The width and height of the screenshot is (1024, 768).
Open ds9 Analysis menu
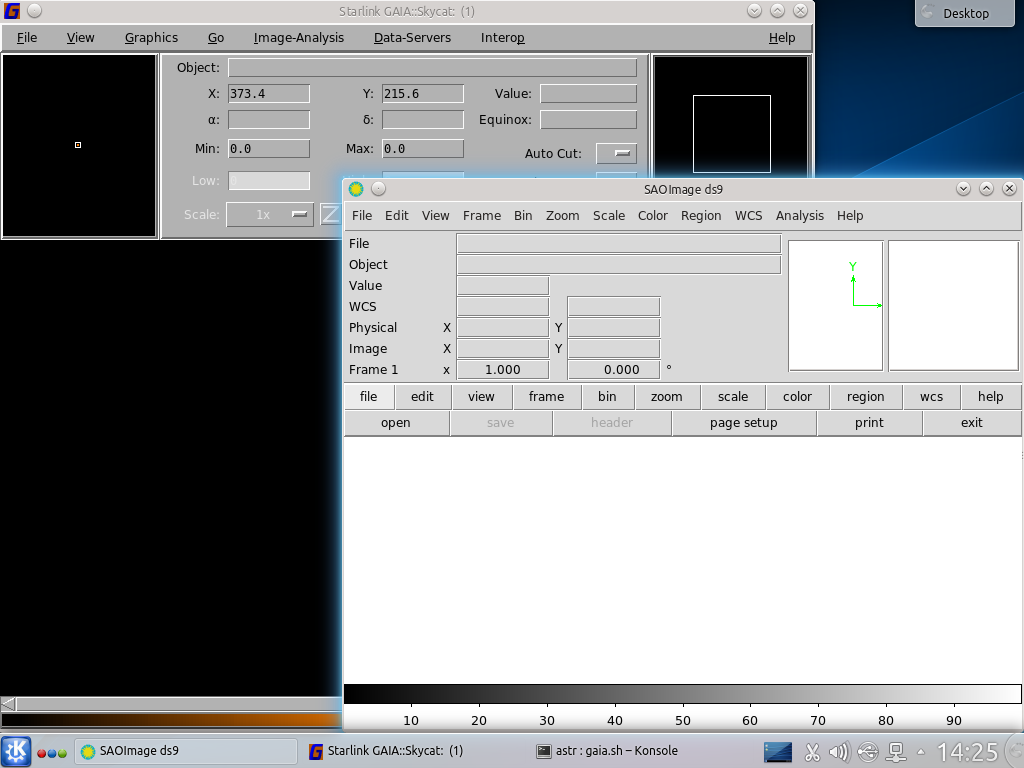[799, 216]
